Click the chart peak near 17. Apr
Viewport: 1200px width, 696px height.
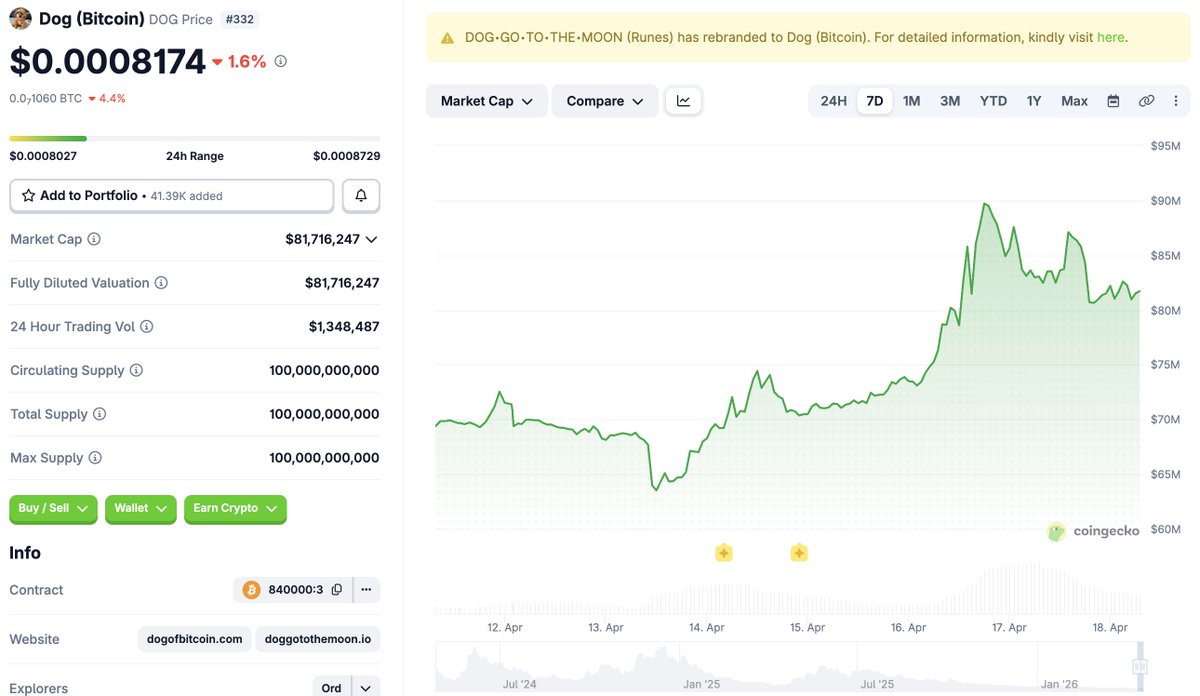tap(986, 204)
